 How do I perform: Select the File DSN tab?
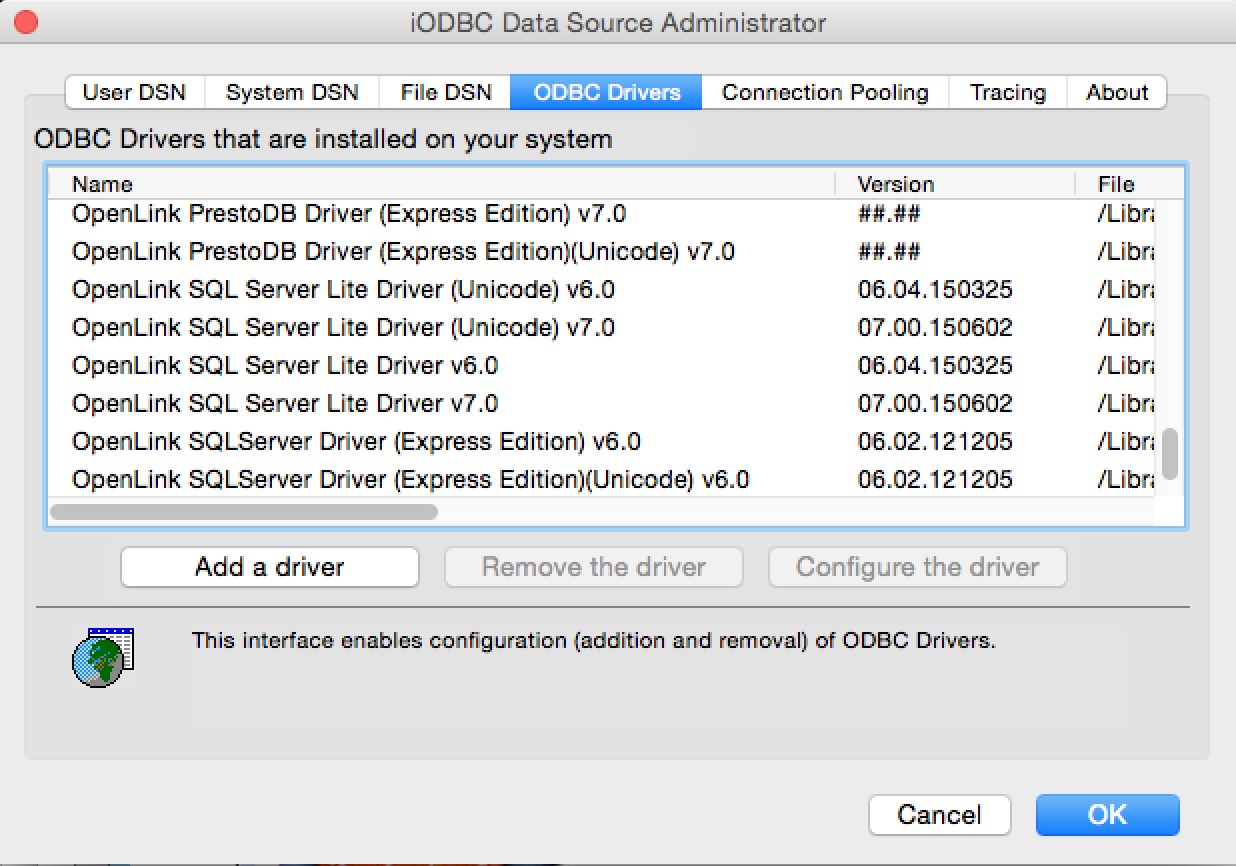pos(445,93)
